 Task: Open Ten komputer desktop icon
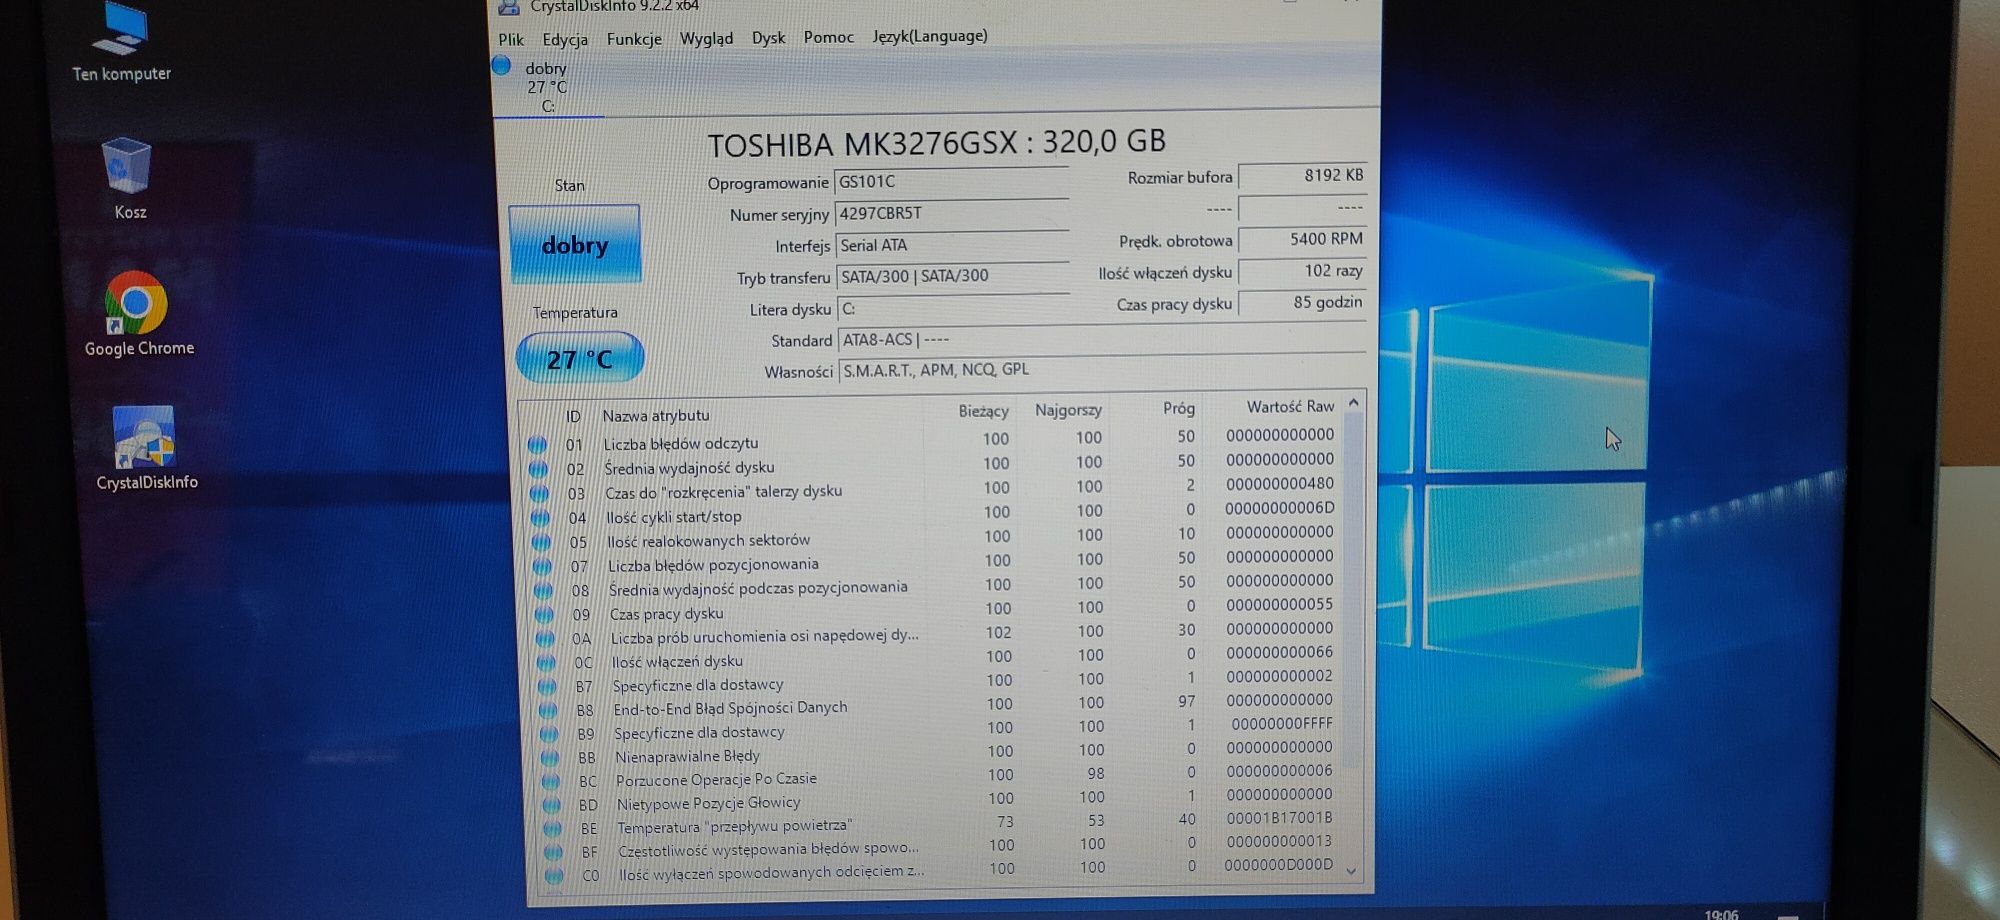(x=121, y=43)
